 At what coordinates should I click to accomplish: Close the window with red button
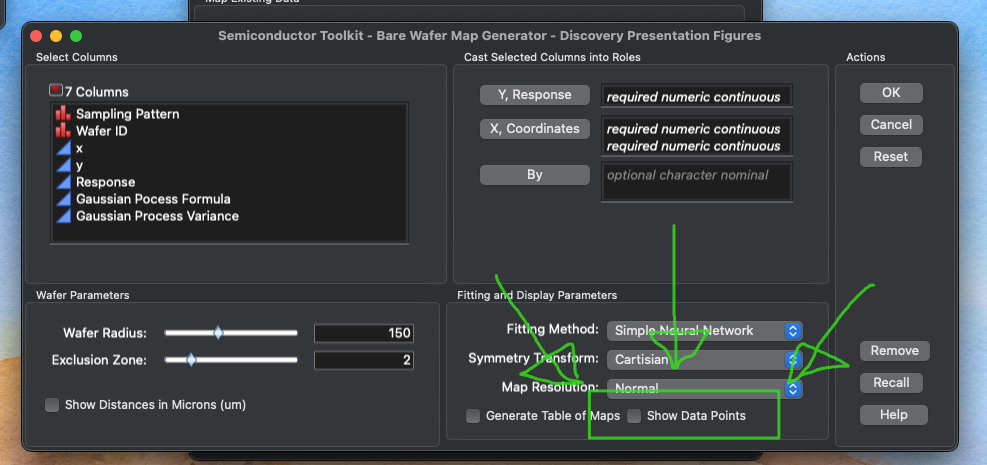click(36, 36)
